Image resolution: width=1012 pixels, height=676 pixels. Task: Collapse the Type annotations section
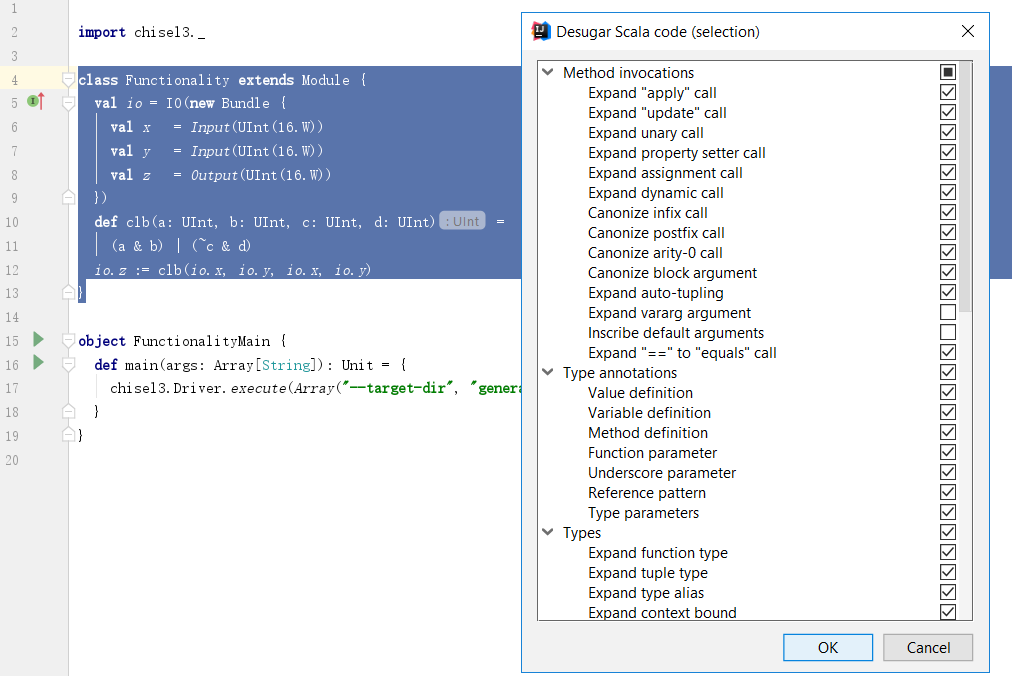(x=548, y=372)
